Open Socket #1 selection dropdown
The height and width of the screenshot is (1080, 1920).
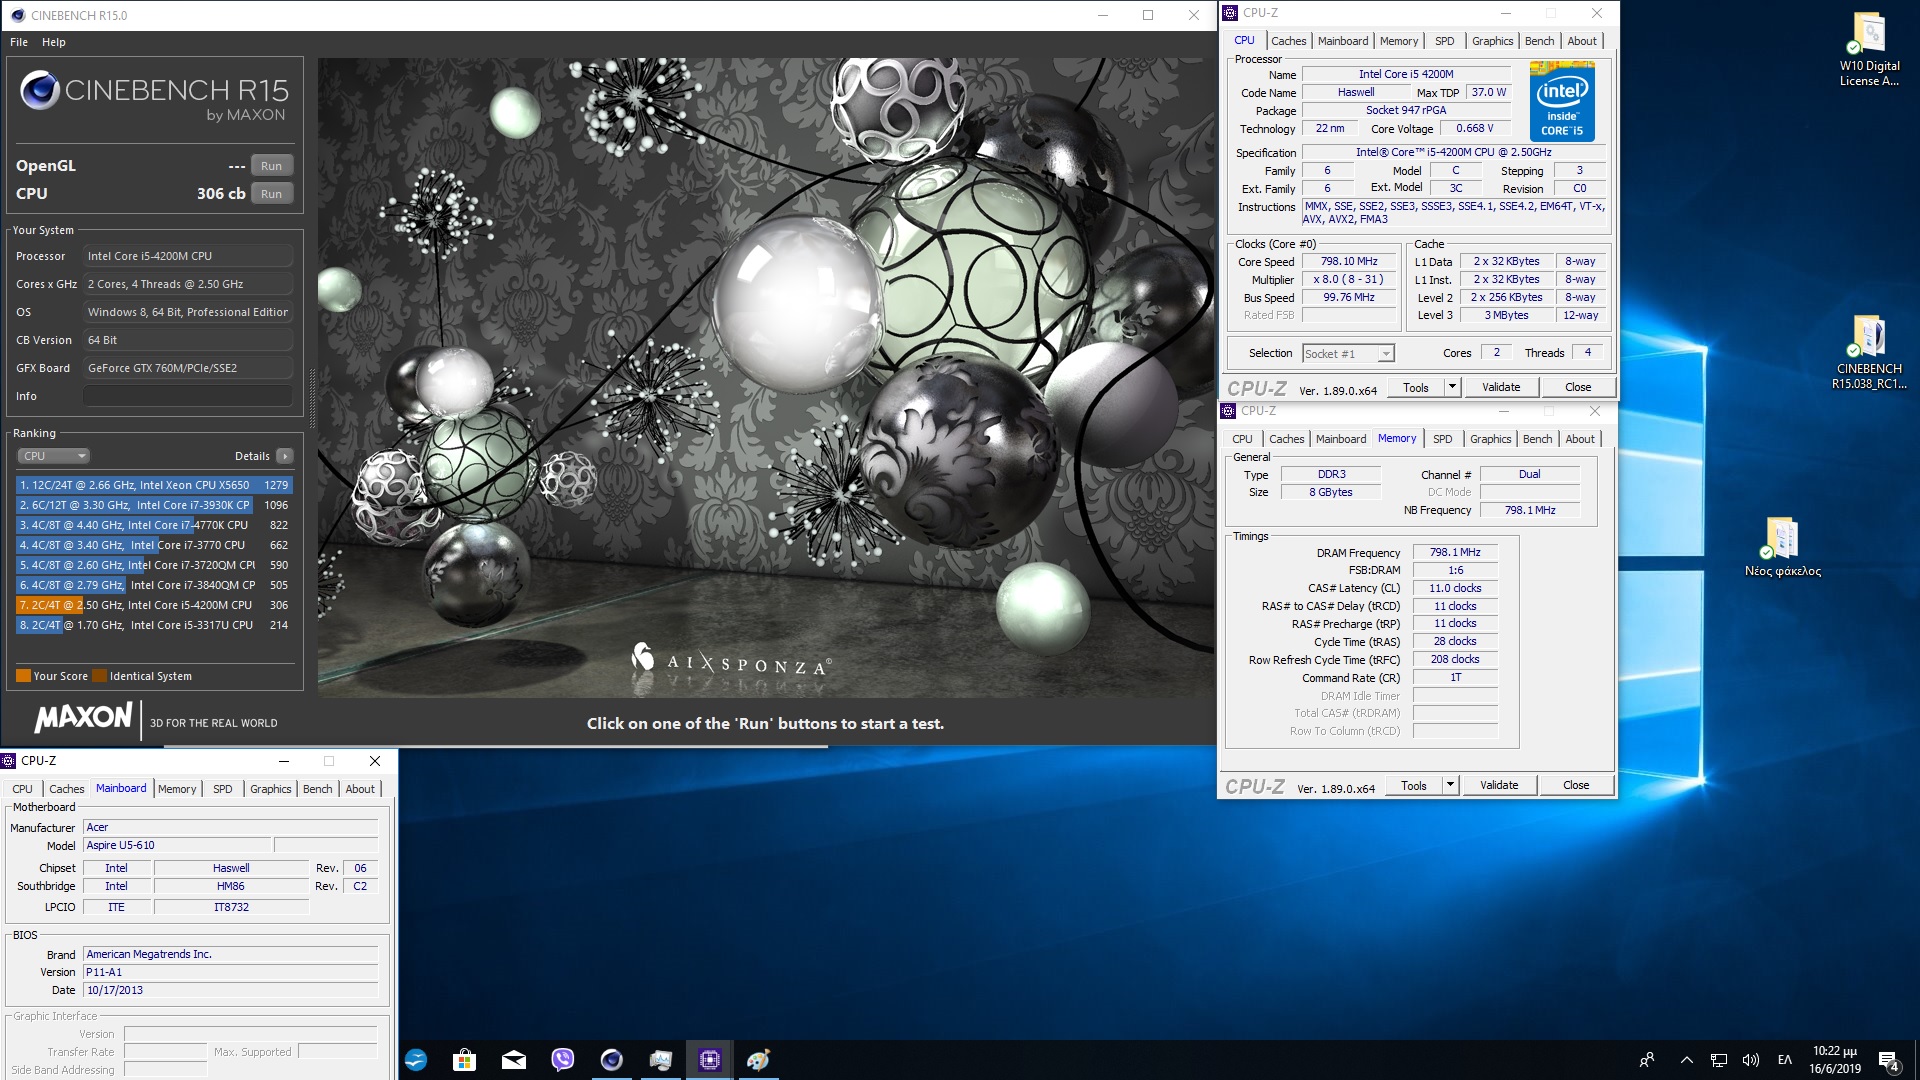pyautogui.click(x=1348, y=353)
